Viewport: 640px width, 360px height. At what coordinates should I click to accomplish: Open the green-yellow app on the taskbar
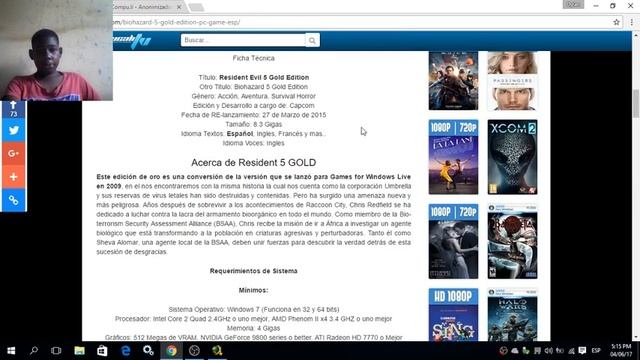pos(217,351)
